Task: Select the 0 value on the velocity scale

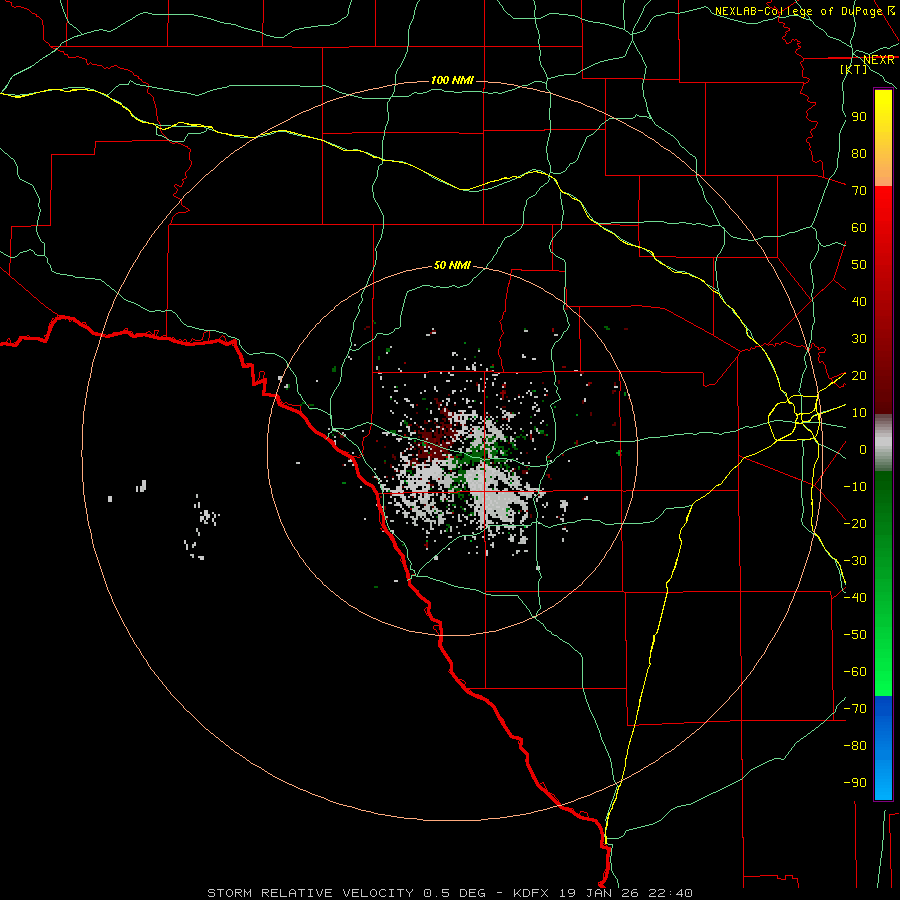Action: [x=863, y=450]
